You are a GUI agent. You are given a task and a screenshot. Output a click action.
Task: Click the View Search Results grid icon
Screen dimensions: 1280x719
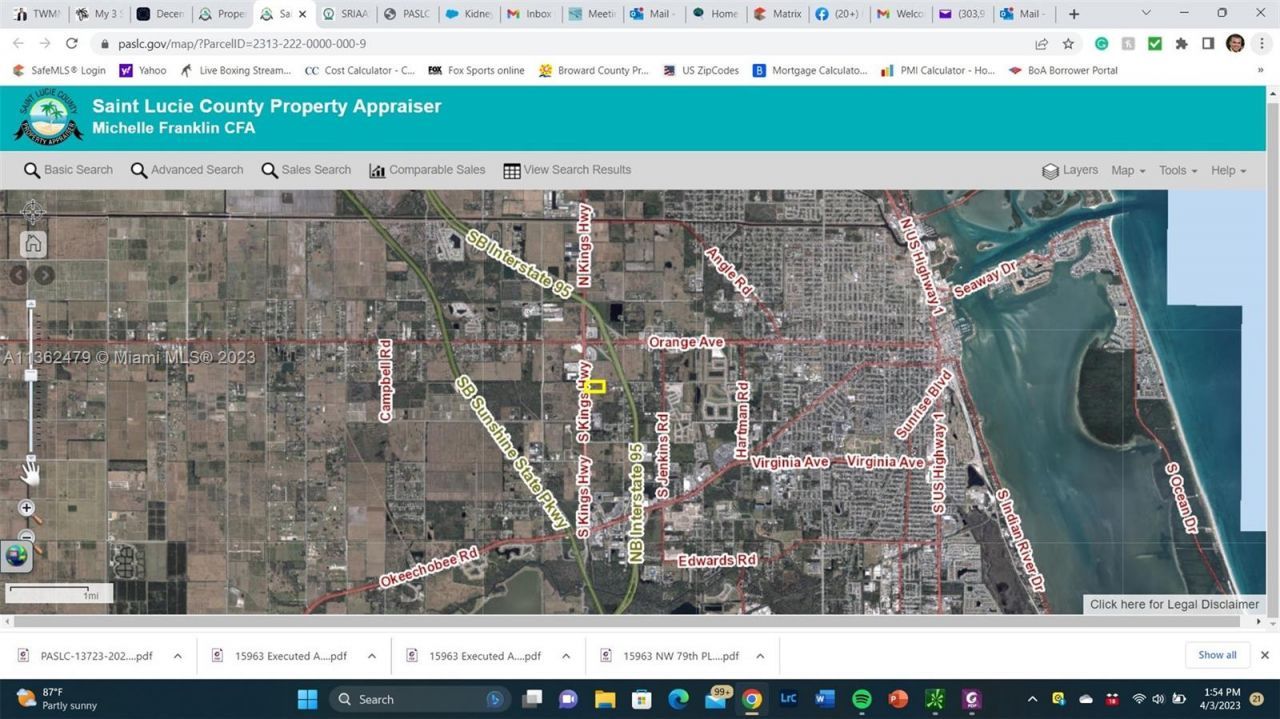(511, 170)
